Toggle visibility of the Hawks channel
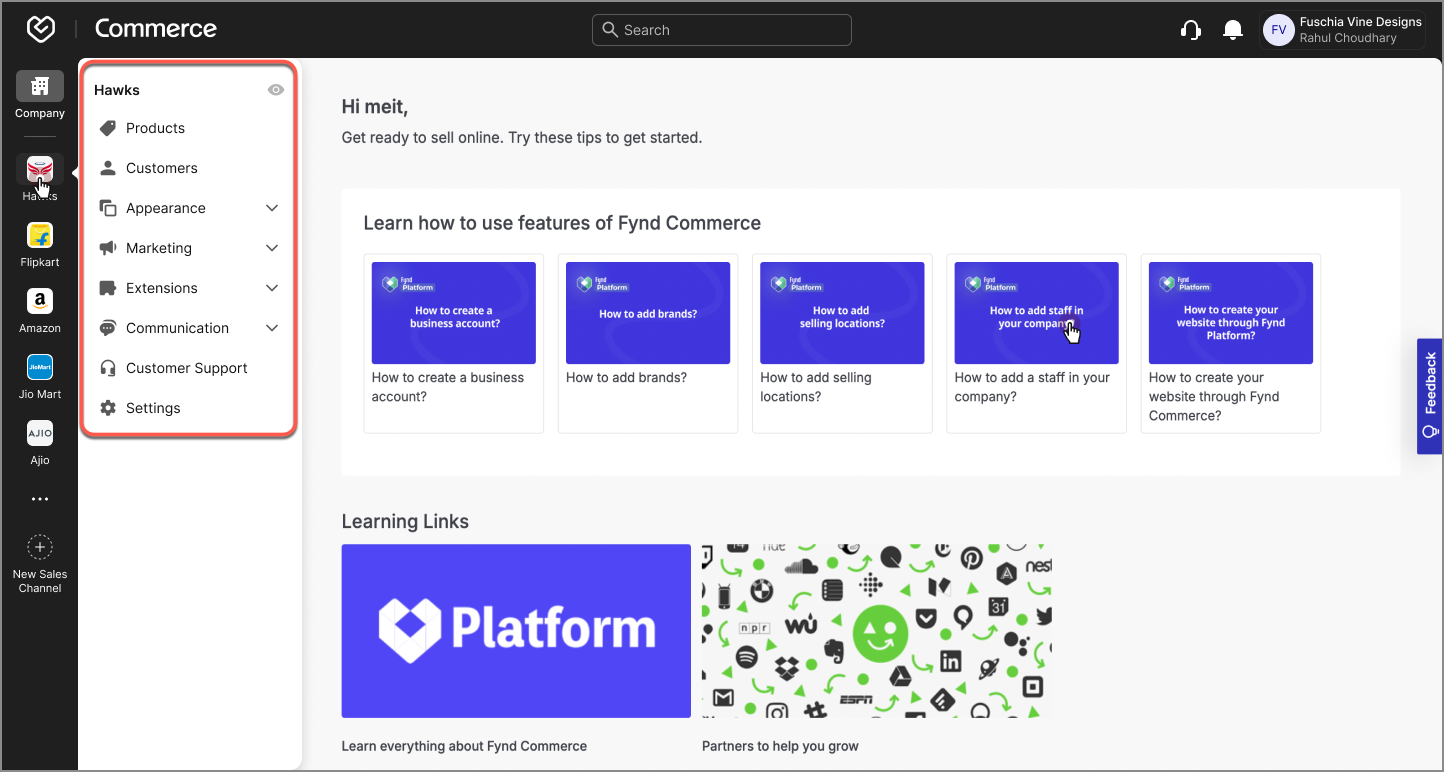This screenshot has width=1444, height=772. (275, 89)
